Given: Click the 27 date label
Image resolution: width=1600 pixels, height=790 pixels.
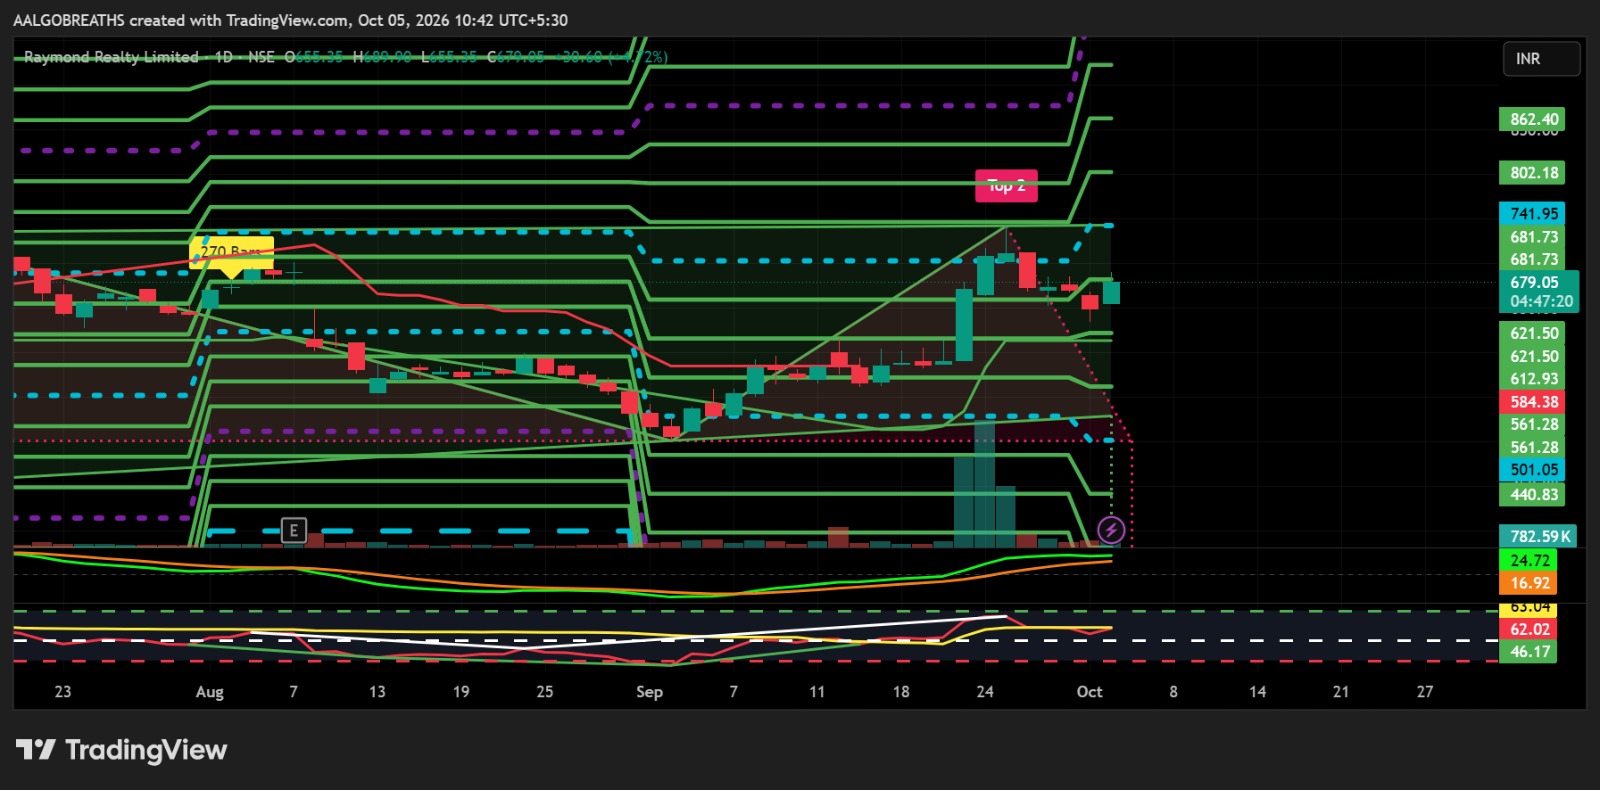Looking at the screenshot, I should coord(1425,692).
